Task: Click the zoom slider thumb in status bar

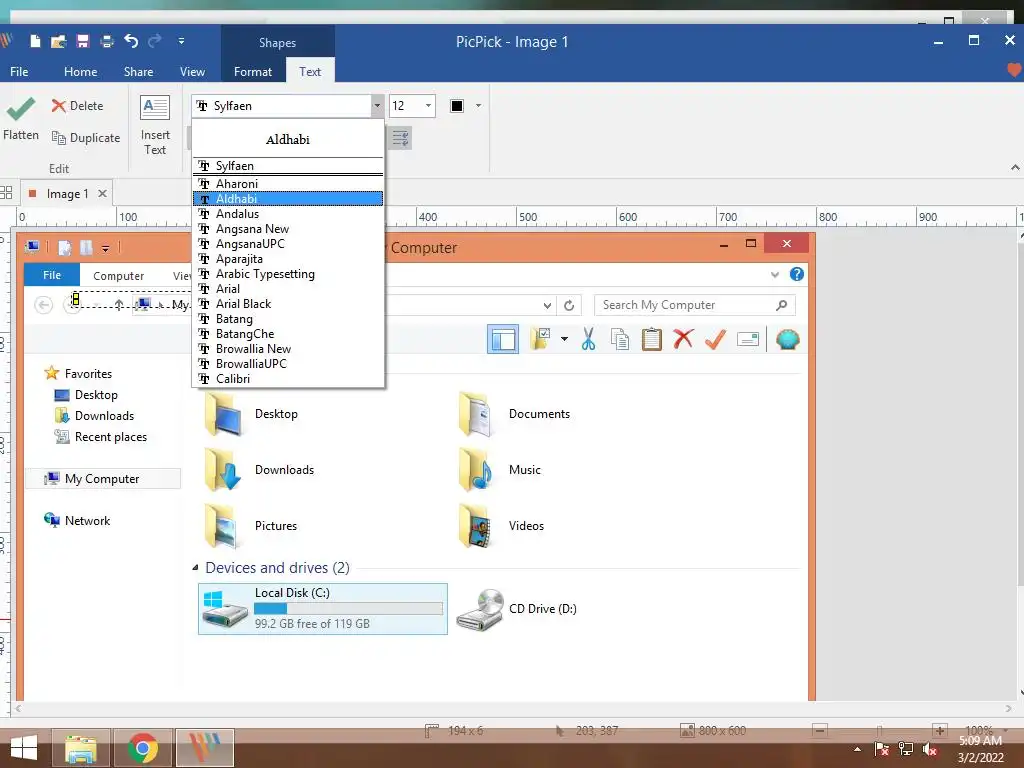Action: [880, 731]
